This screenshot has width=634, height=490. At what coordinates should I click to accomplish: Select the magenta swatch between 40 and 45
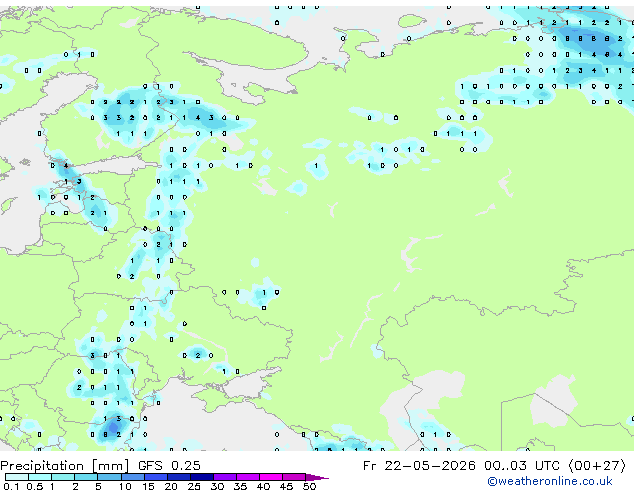[271, 477]
